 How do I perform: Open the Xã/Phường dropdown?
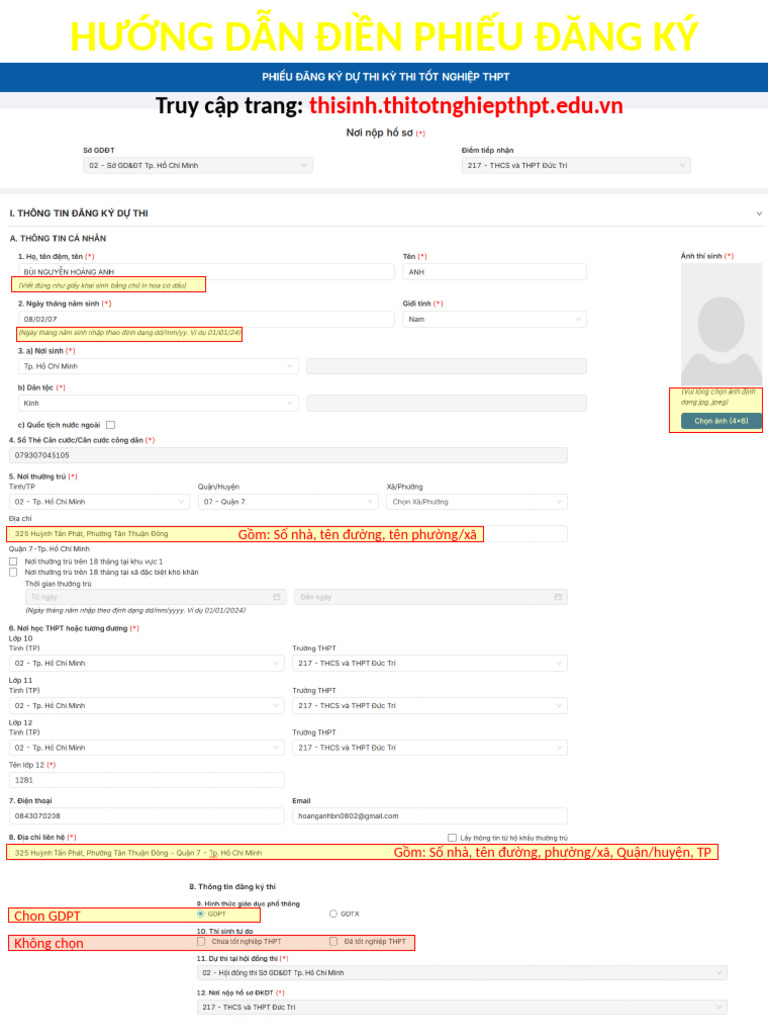coord(477,502)
